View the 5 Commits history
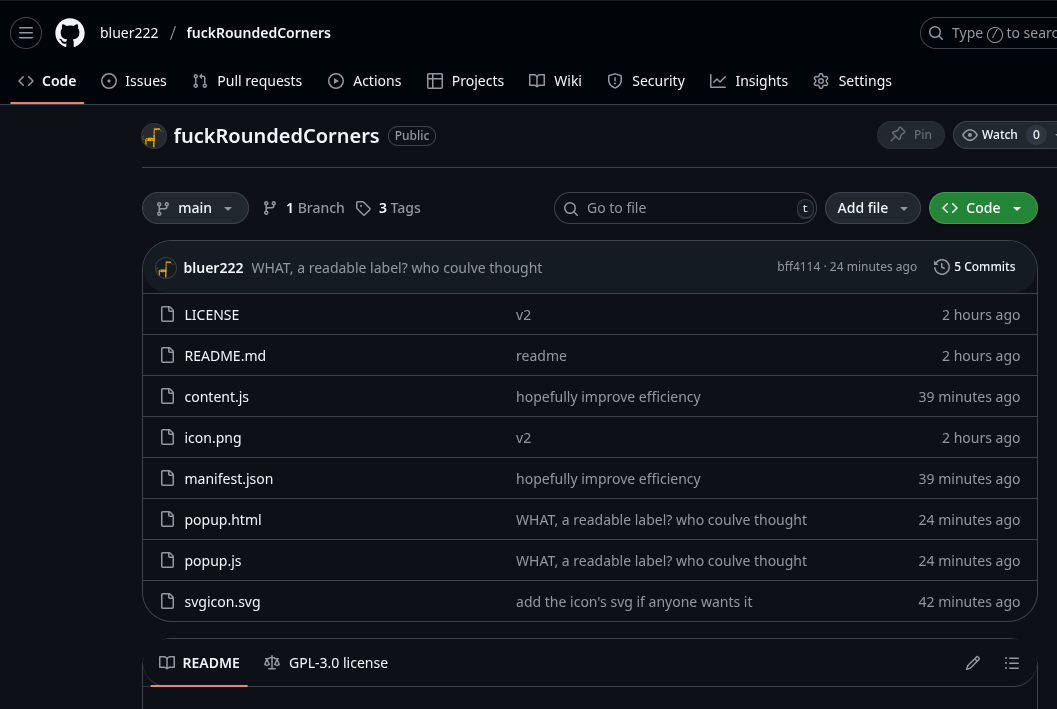Viewport: 1057px width, 709px height. [974, 267]
